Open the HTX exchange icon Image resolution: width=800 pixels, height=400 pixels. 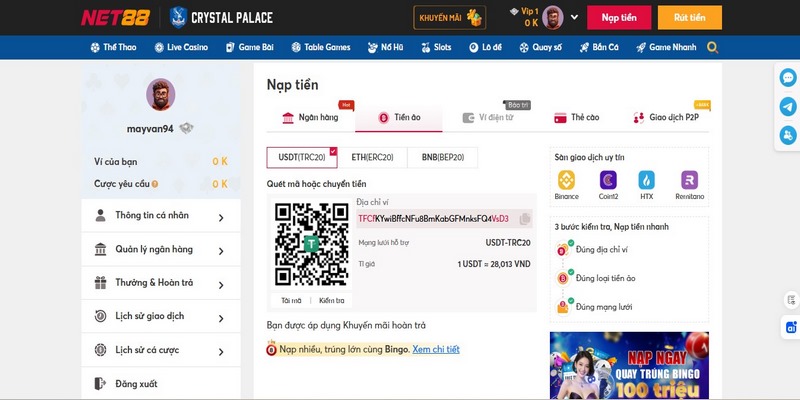coord(646,180)
